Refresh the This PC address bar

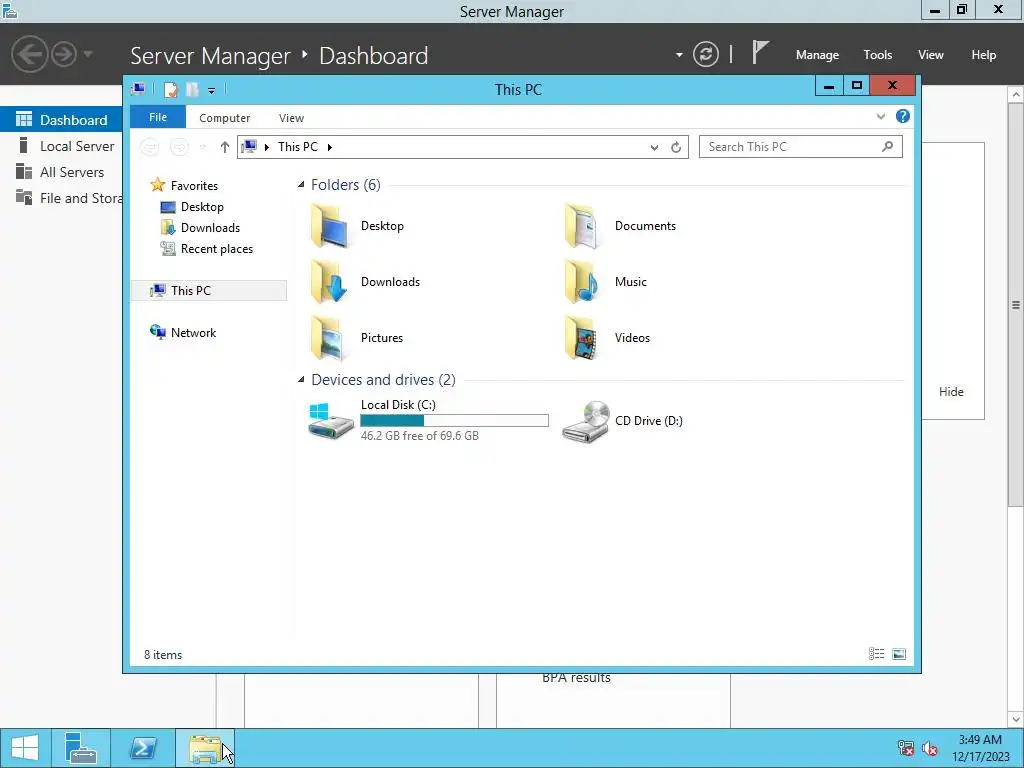pyautogui.click(x=676, y=148)
